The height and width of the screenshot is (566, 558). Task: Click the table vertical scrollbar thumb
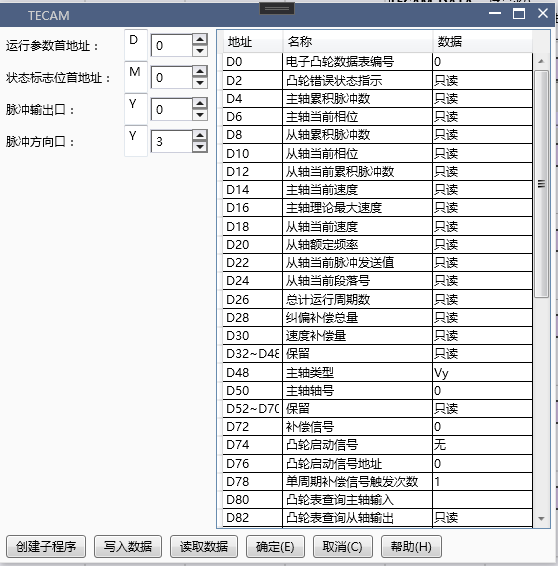pyautogui.click(x=541, y=184)
